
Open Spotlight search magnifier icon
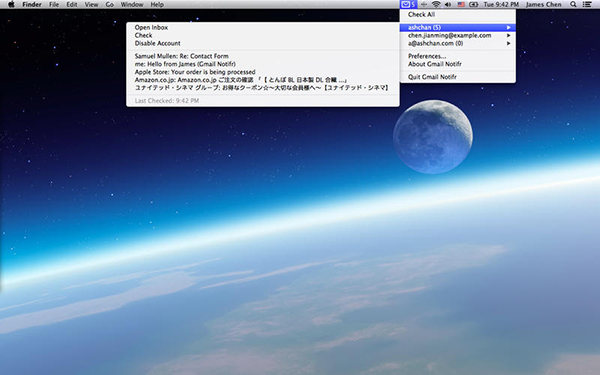(x=573, y=5)
